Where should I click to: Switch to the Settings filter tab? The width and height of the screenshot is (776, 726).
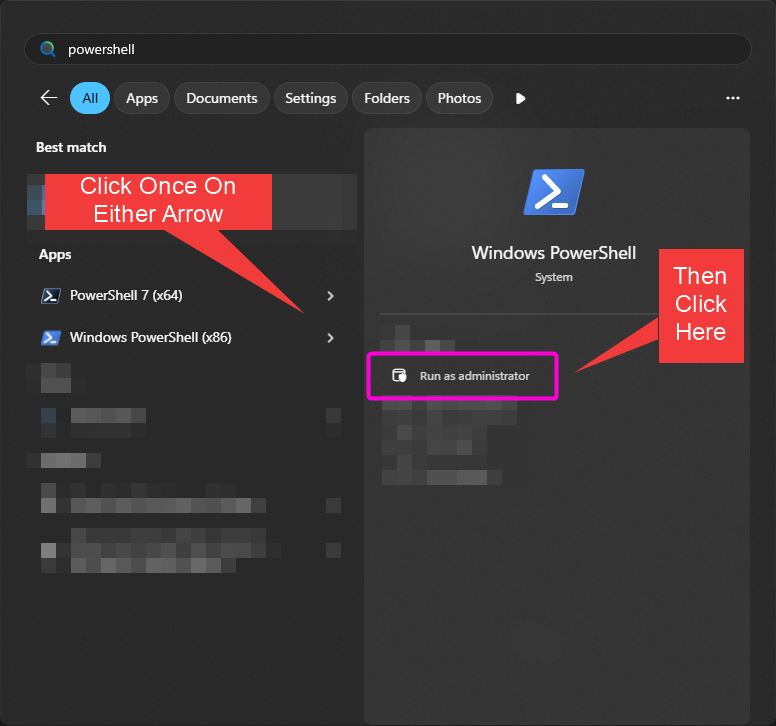310,98
